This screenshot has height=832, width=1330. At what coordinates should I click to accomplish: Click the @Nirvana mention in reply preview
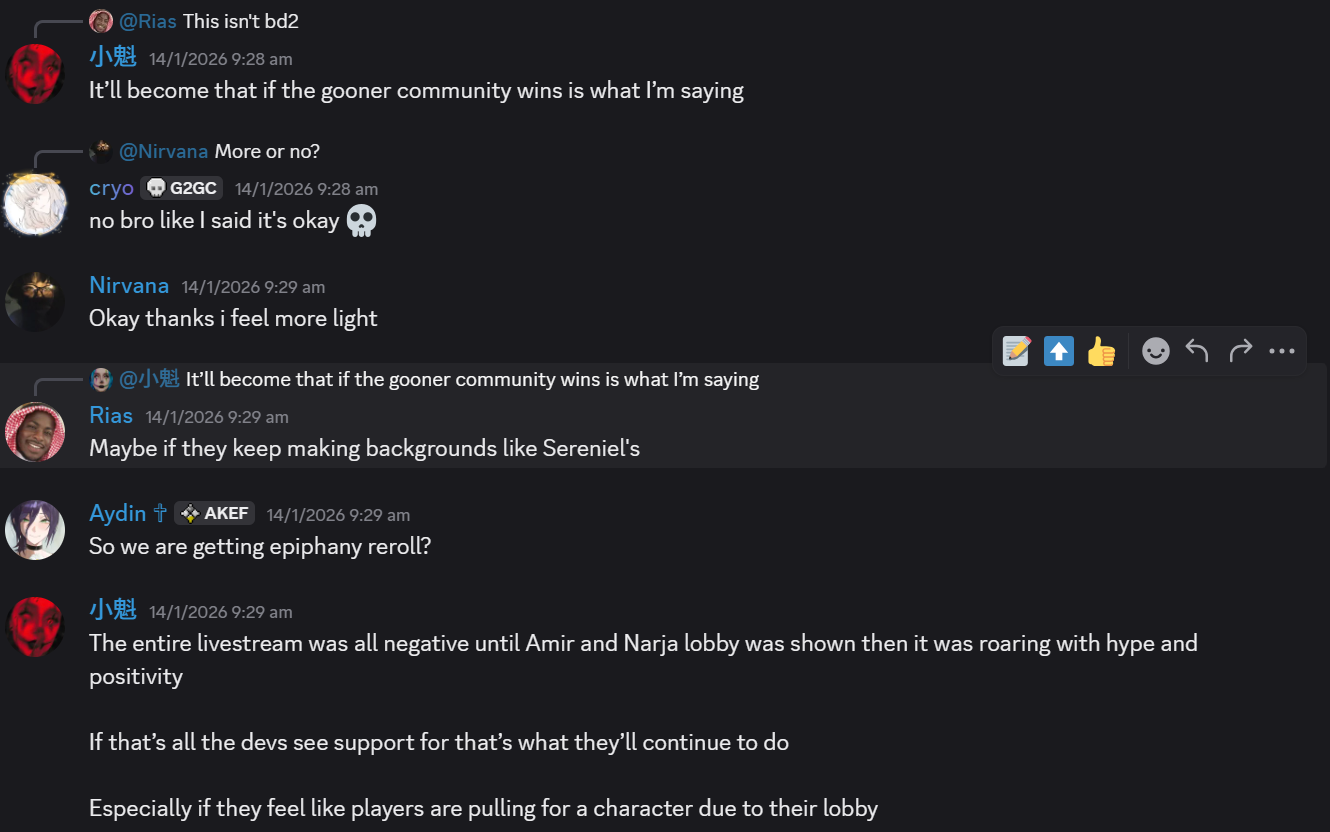tap(163, 152)
